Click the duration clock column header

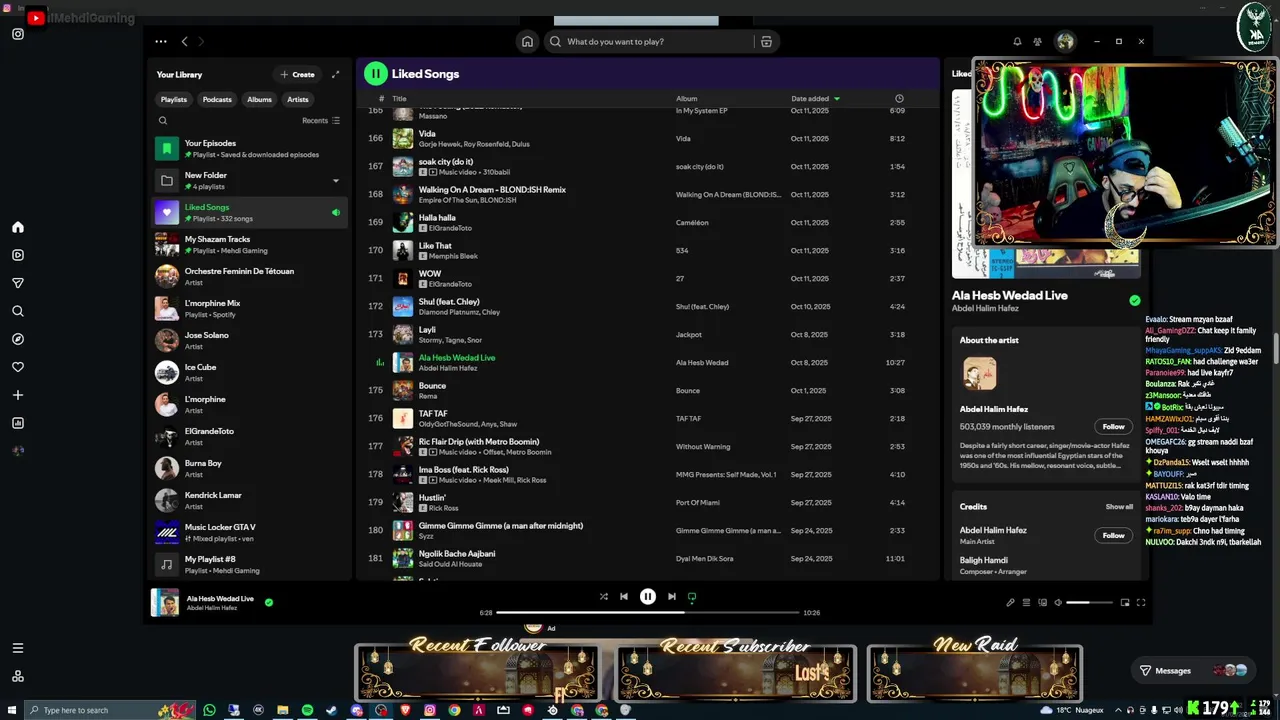click(899, 99)
